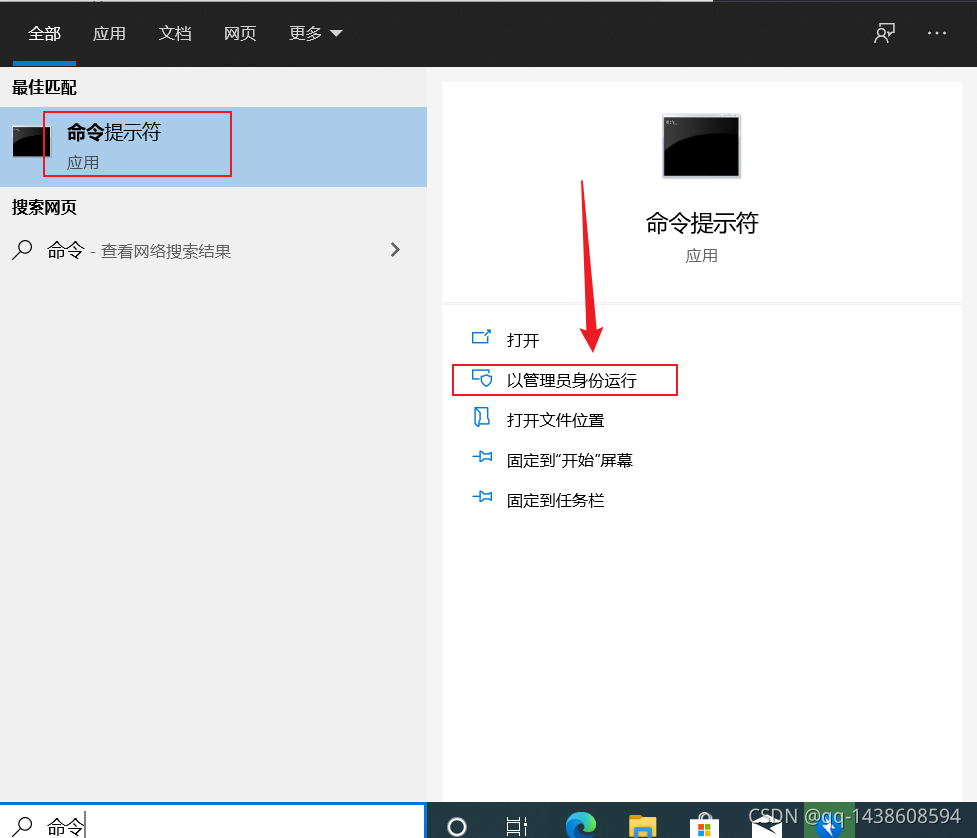Click the magnifier icon beside web result

coord(22,250)
